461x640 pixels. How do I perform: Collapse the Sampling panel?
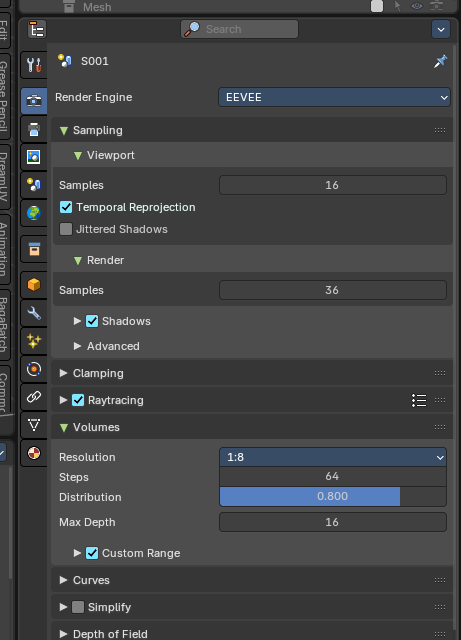click(x=64, y=131)
